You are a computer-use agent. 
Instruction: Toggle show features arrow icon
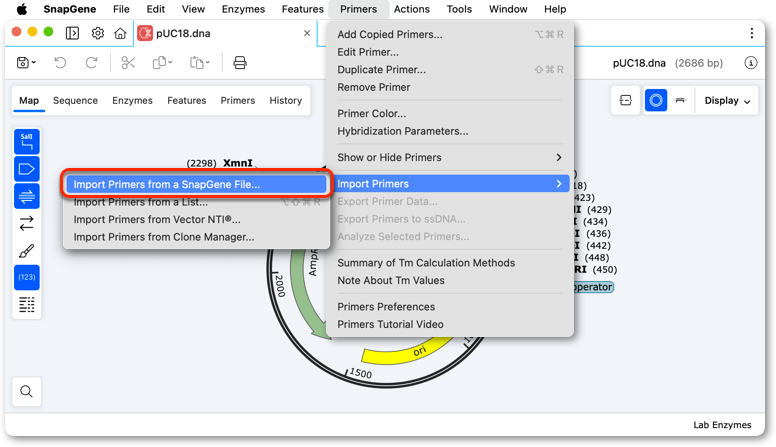click(27, 169)
